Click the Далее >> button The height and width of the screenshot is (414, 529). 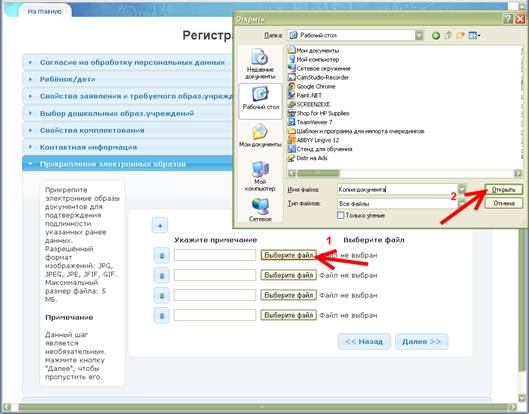pos(421,341)
